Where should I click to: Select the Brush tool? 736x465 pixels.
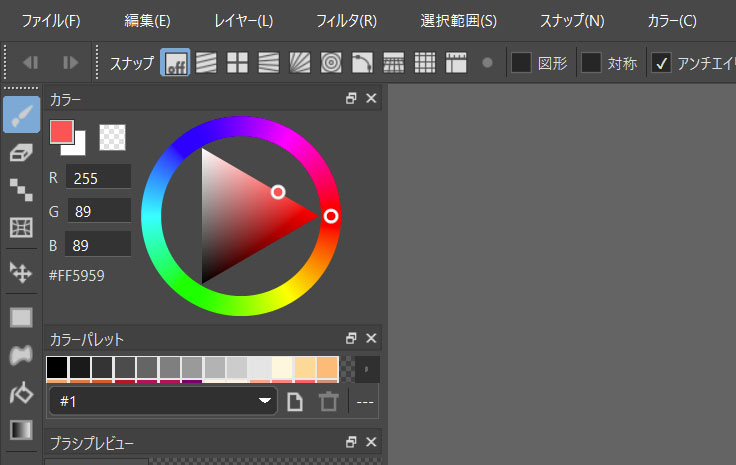click(22, 114)
